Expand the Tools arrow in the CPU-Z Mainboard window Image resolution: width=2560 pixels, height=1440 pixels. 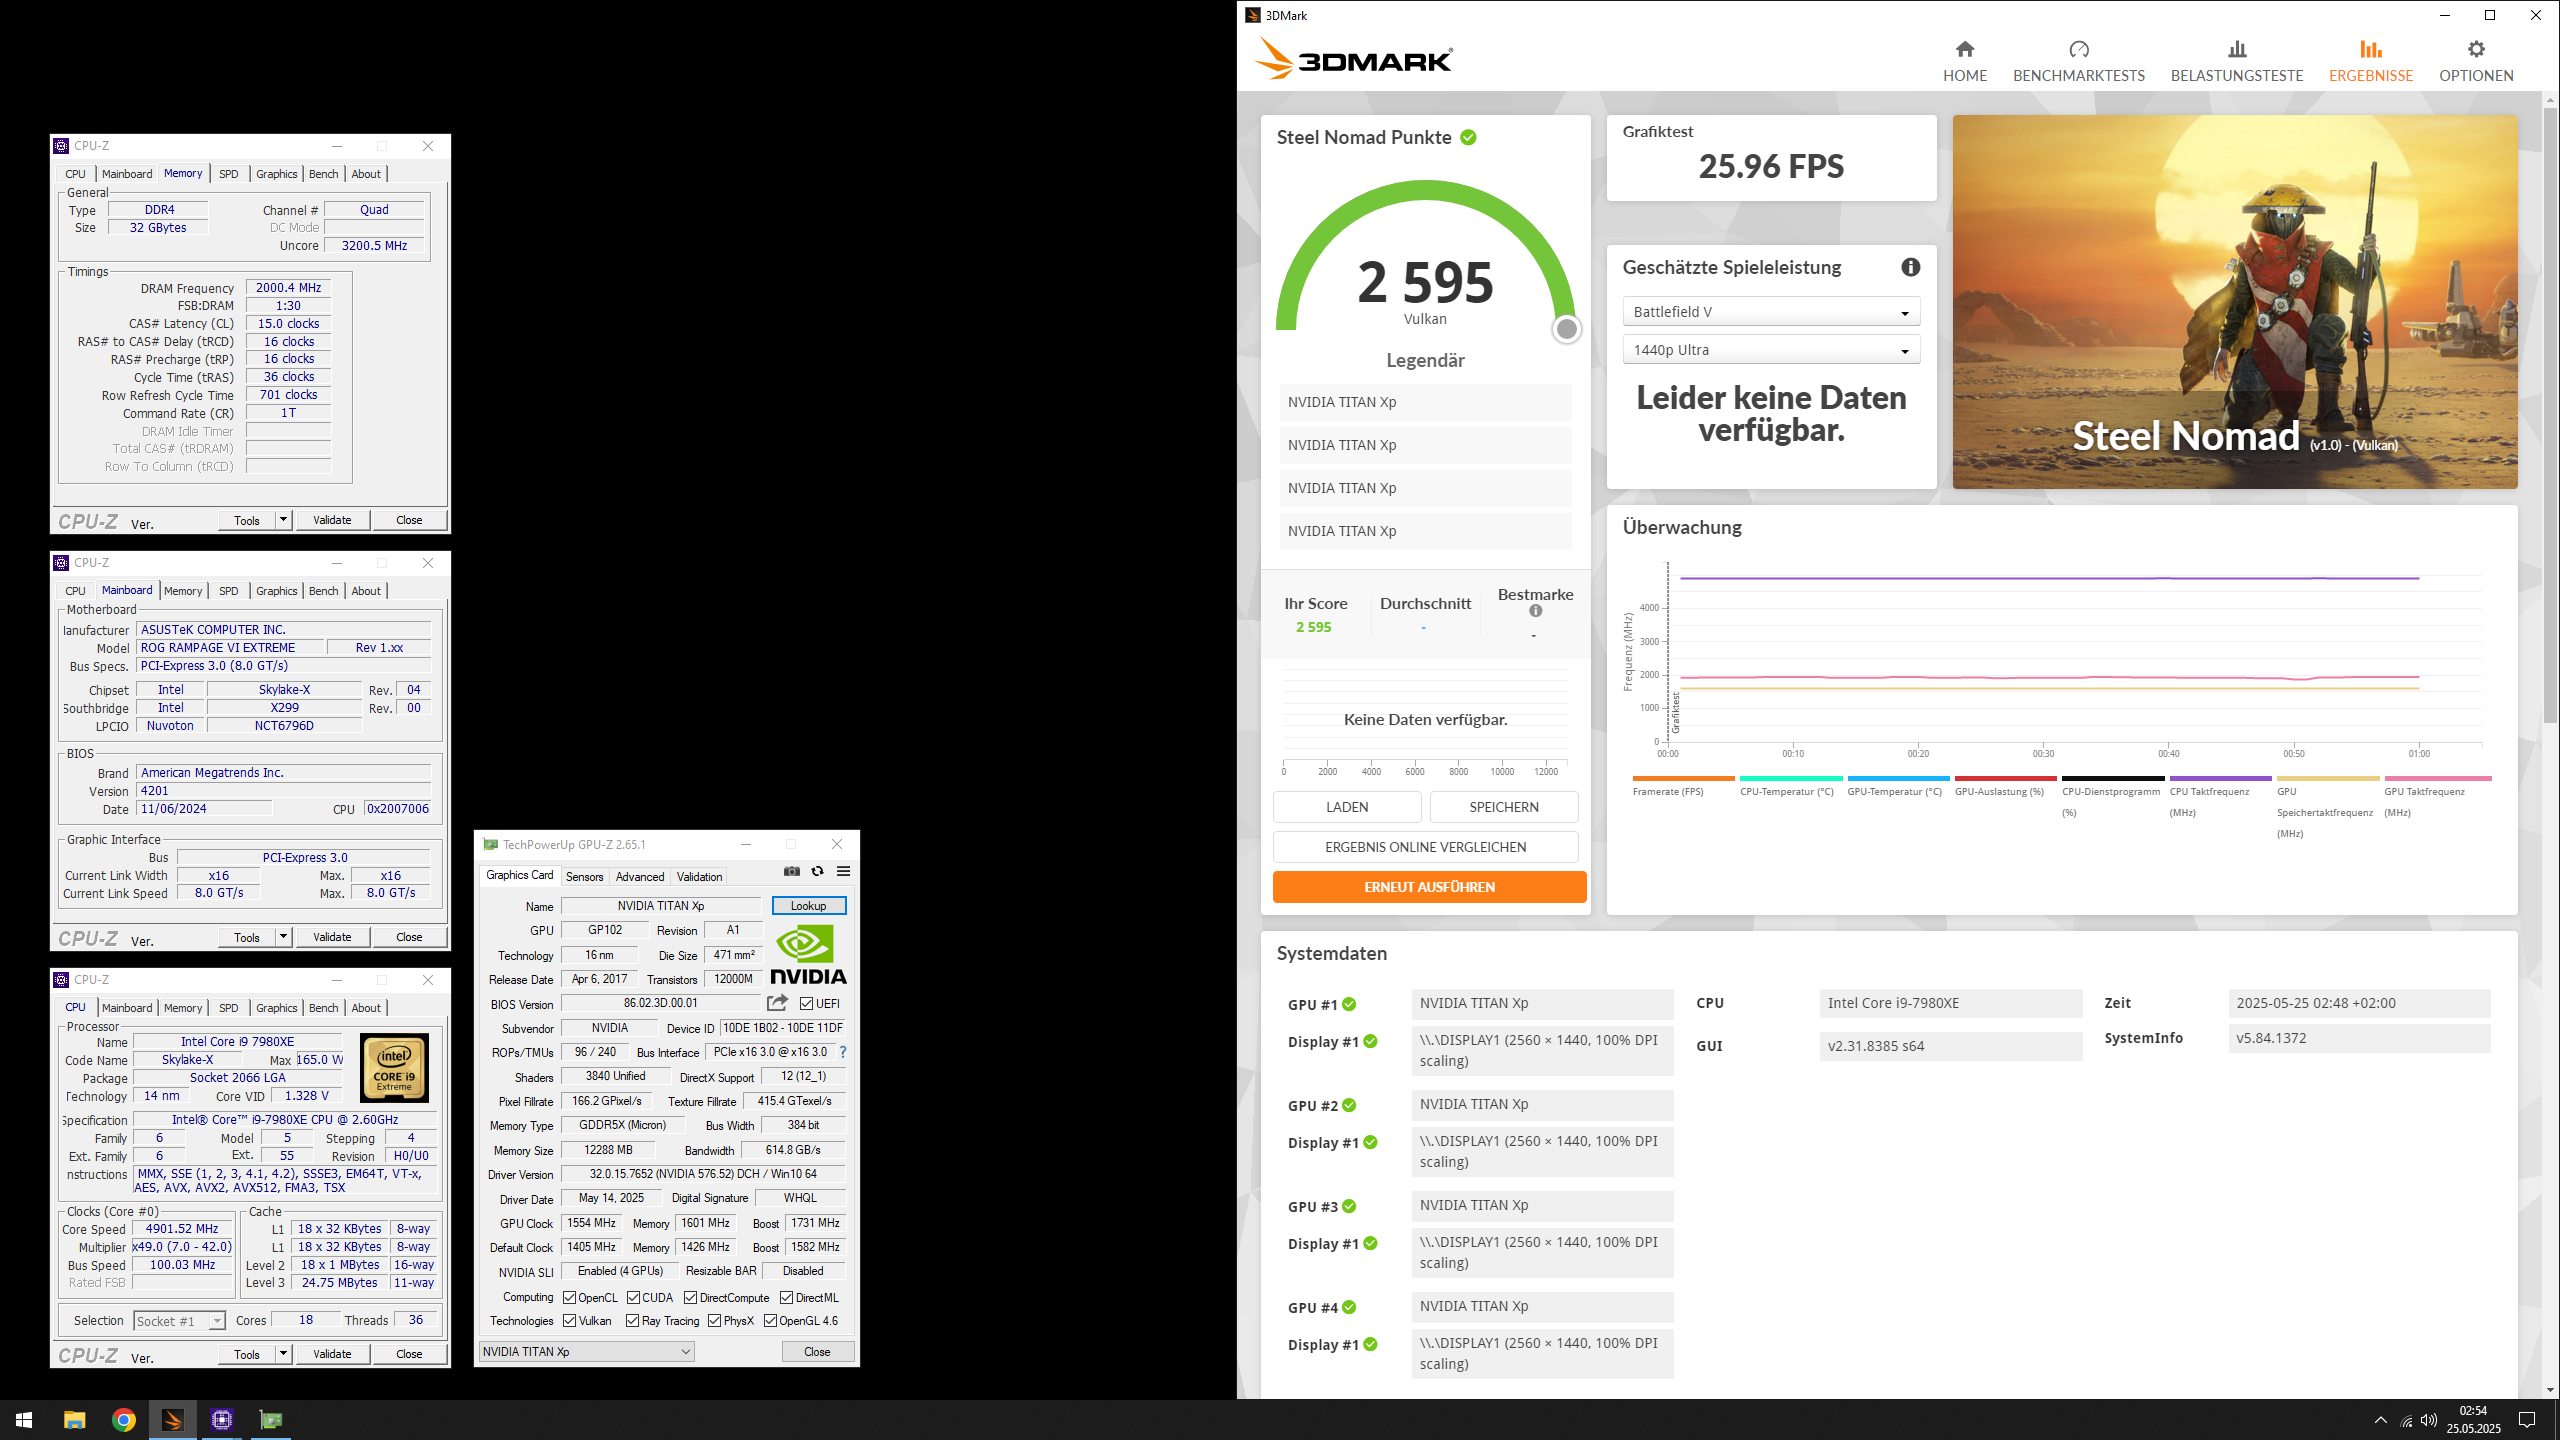[283, 937]
